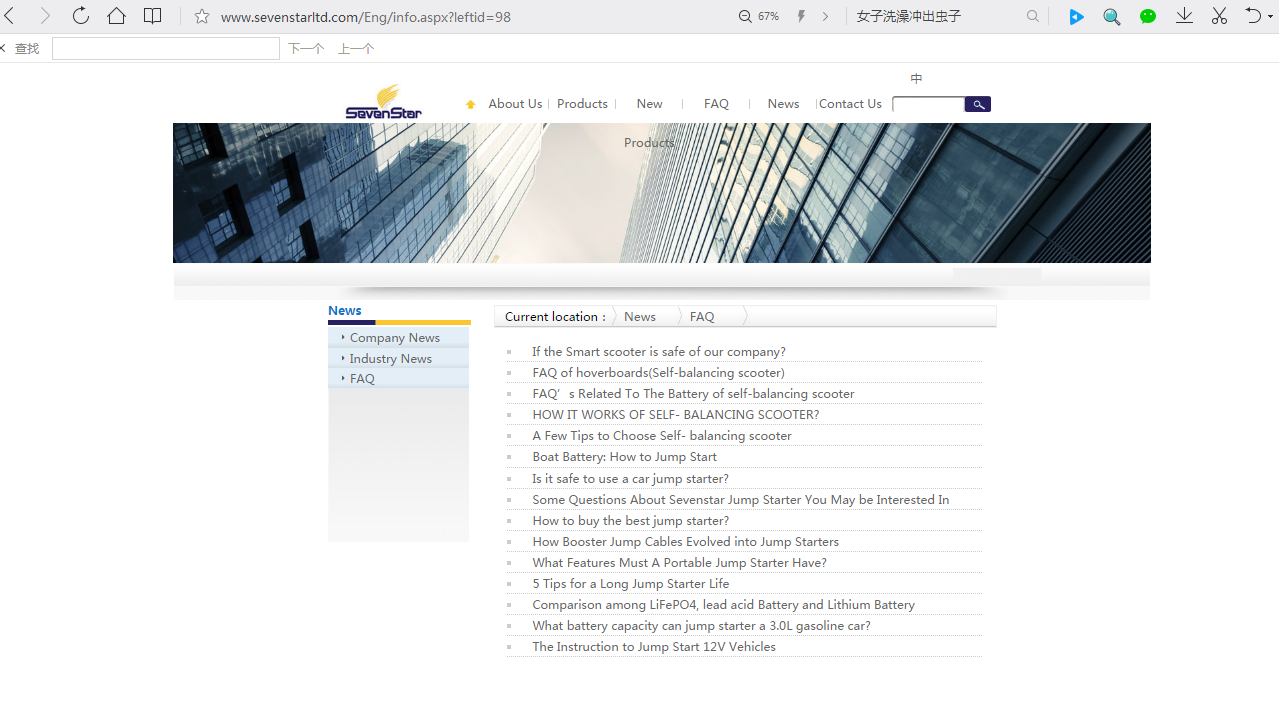The image size is (1279, 705).
Task: Click the scissors screenshot tool icon
Action: [x=1219, y=16]
